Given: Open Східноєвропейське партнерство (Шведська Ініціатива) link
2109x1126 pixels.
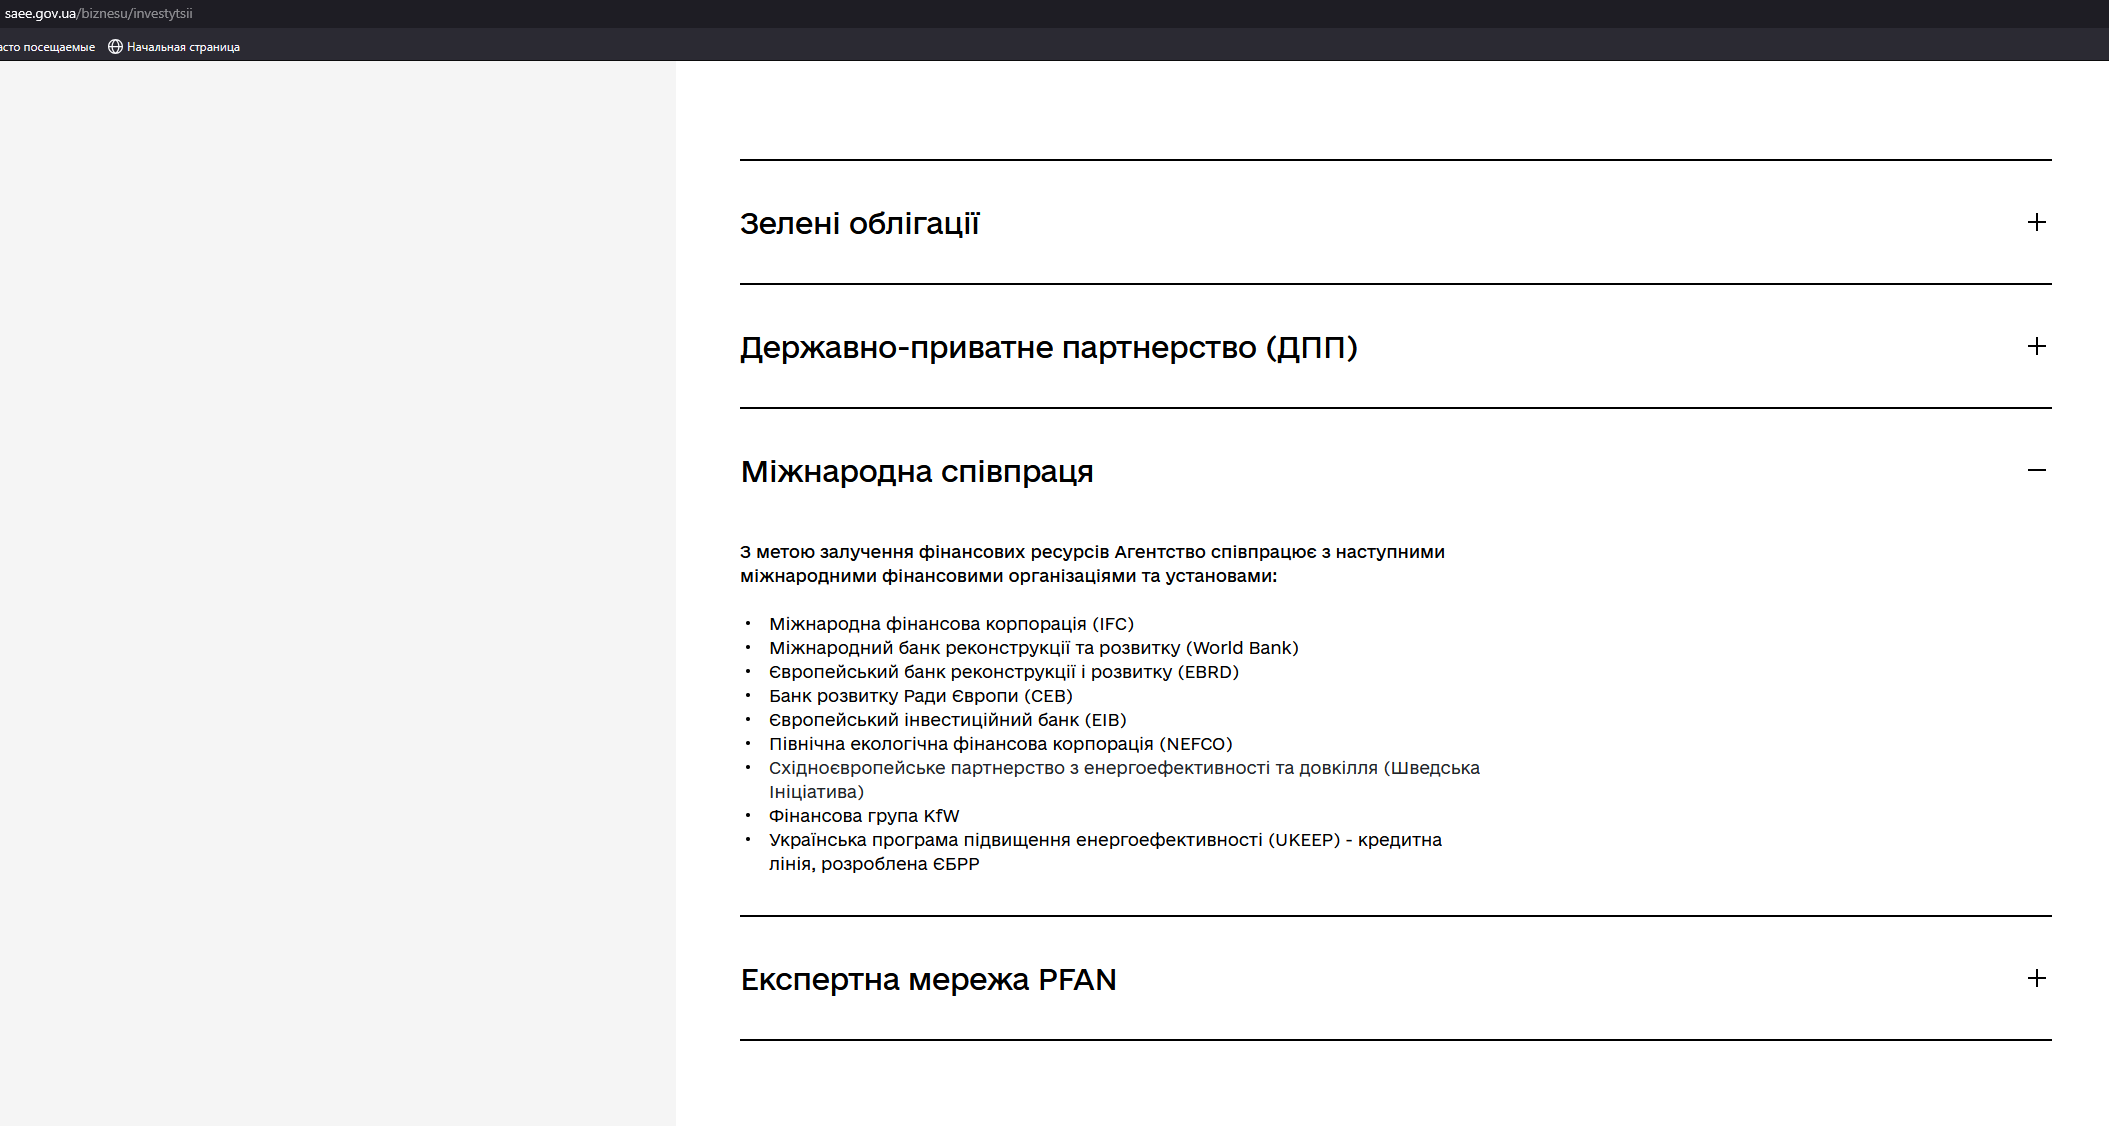Looking at the screenshot, I should [1123, 768].
